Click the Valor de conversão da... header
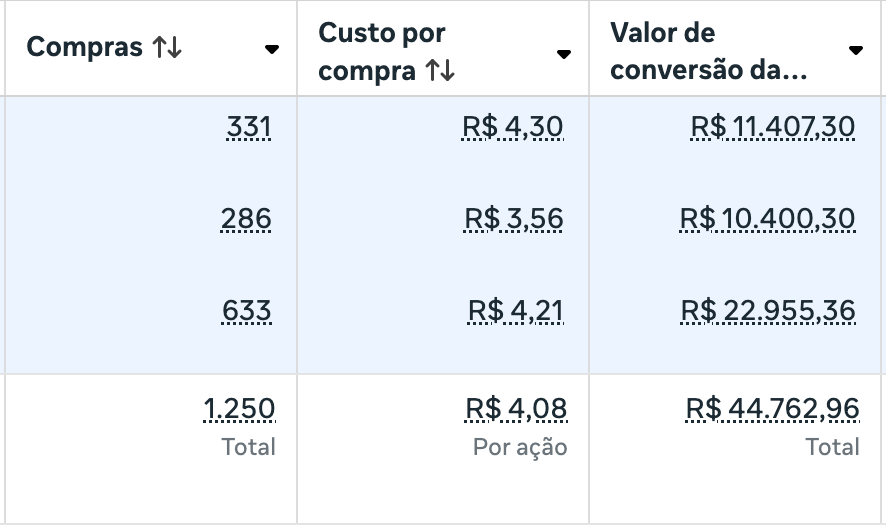886x526 pixels. [x=709, y=51]
